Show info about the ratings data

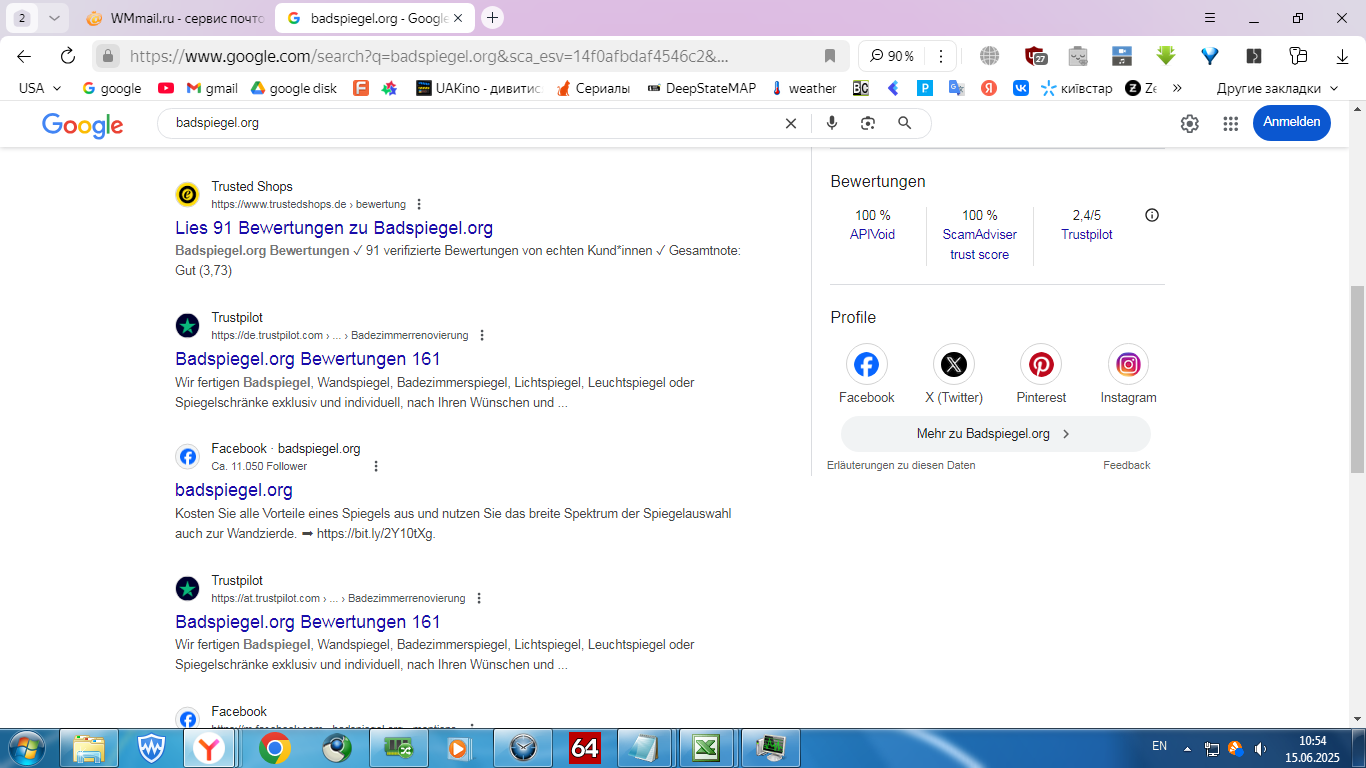coord(1152,215)
